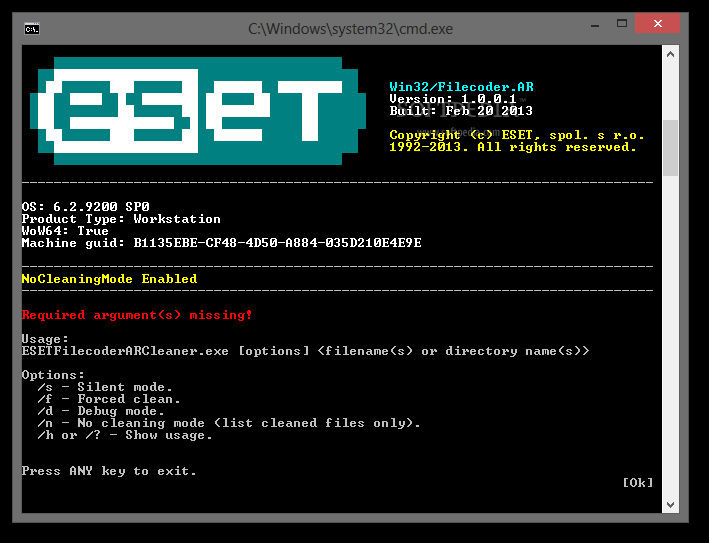Viewport: 709px width, 543px height.
Task: Close the cmd.exe window
Action: (x=657, y=24)
